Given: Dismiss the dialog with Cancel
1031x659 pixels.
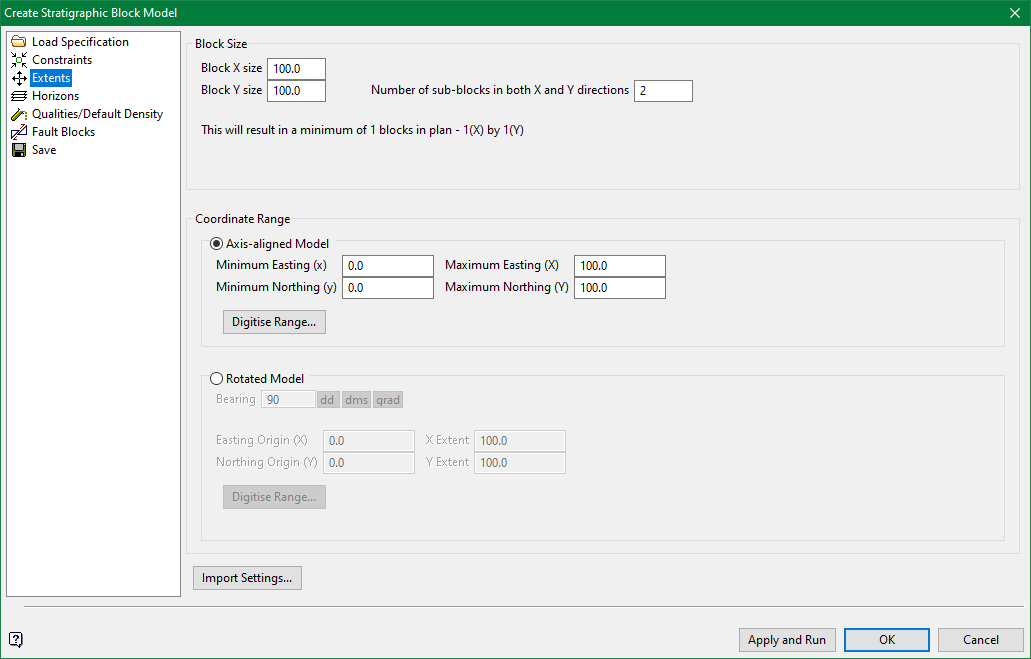Looking at the screenshot, I should (980, 639).
